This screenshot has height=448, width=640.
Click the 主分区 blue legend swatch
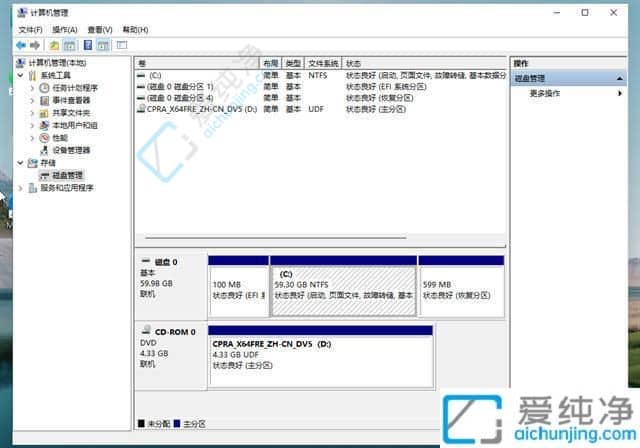point(177,424)
